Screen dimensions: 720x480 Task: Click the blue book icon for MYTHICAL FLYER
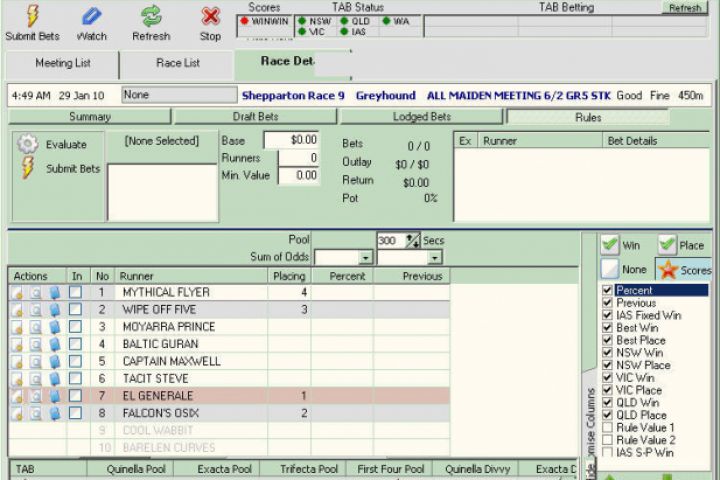(x=54, y=293)
